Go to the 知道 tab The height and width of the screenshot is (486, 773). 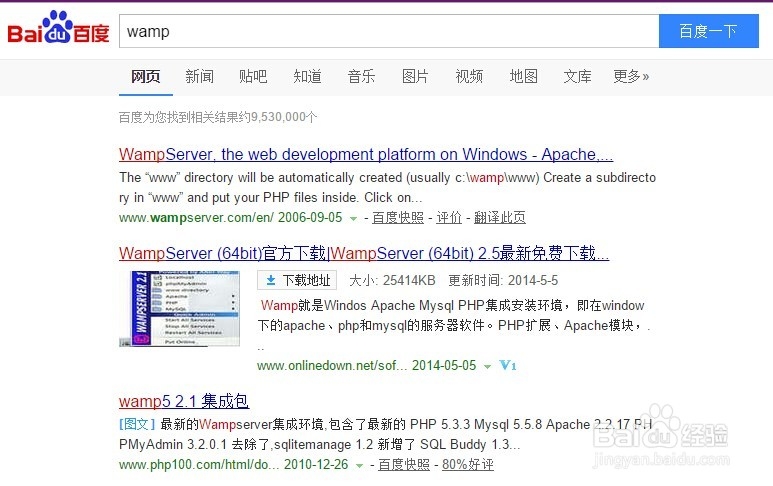307,76
